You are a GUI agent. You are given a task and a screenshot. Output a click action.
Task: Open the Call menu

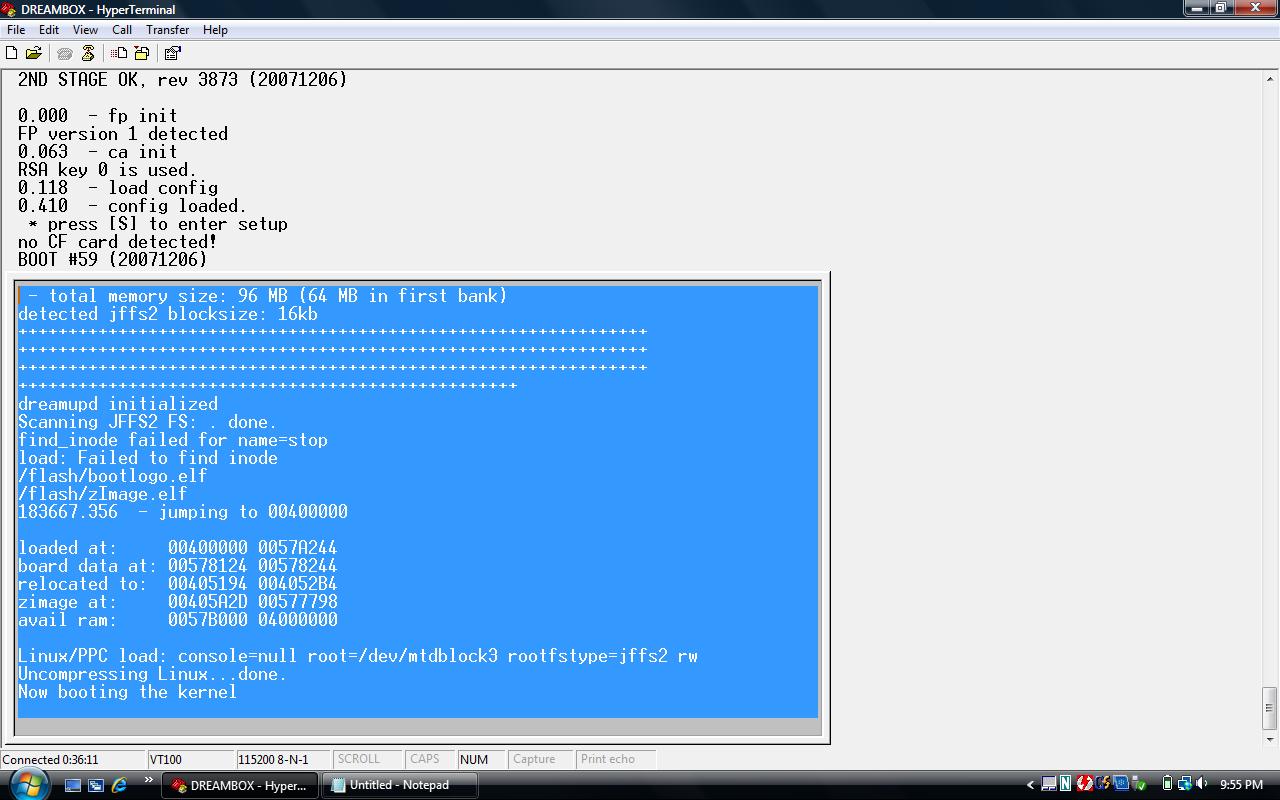(122, 30)
